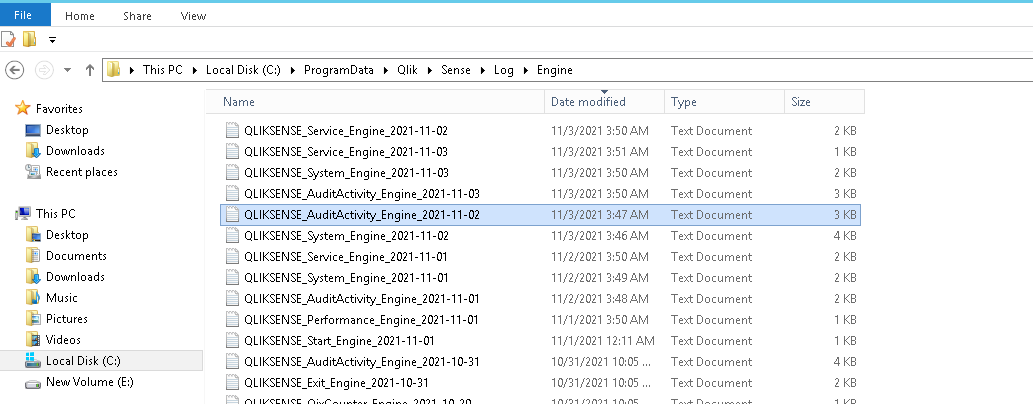Select file QLIKSENSE_System_Engine_2021-11-01
Viewport: 1033px width, 404px height.
[347, 278]
